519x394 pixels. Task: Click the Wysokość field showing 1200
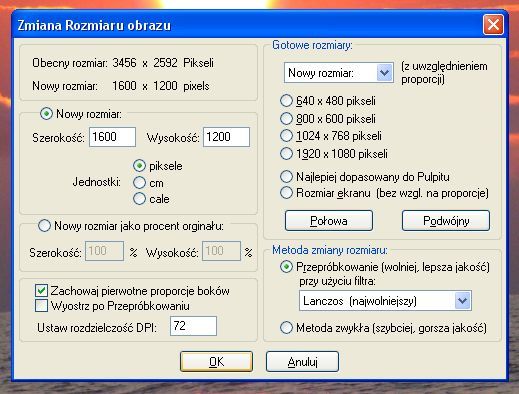pyautogui.click(x=226, y=137)
